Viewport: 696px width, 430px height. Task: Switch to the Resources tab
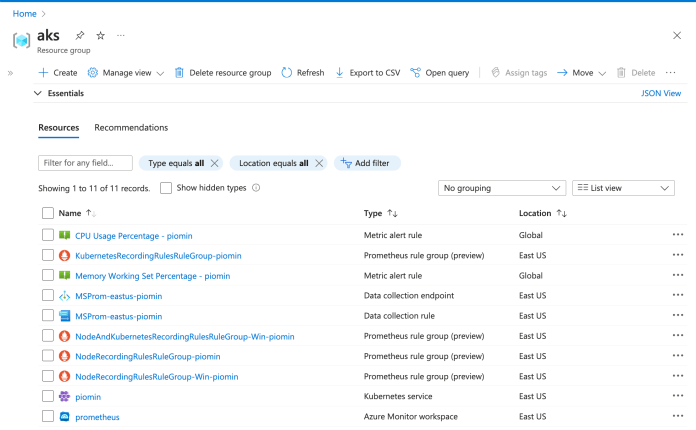point(59,128)
